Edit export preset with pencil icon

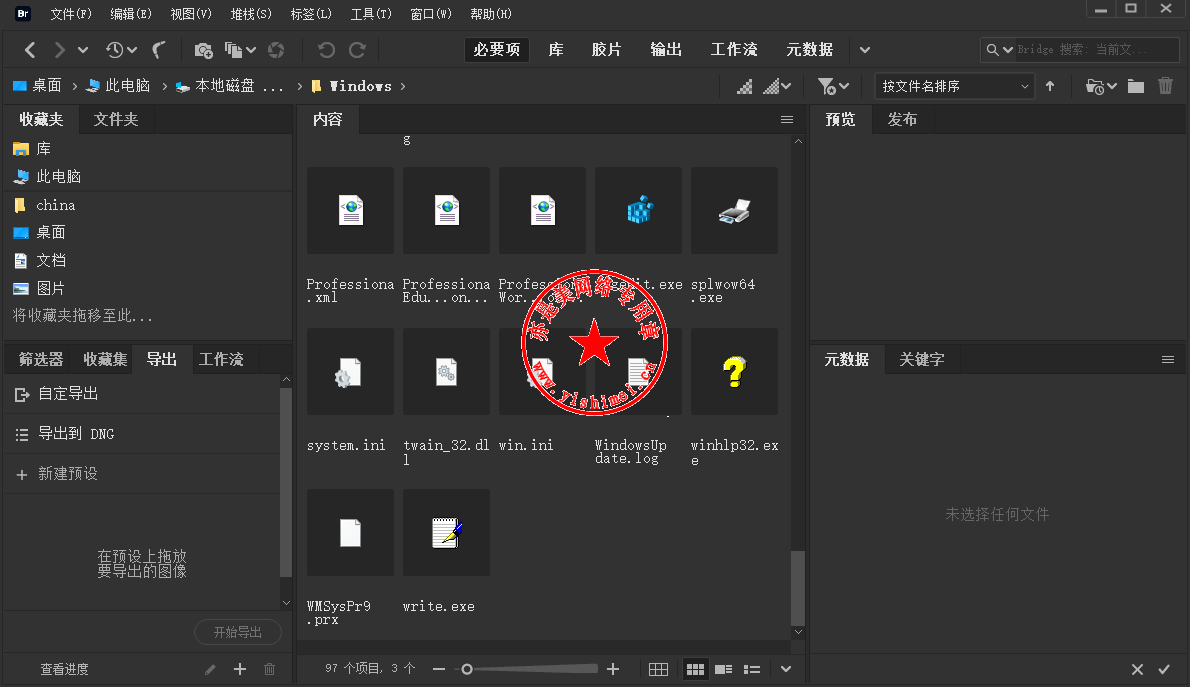click(210, 670)
